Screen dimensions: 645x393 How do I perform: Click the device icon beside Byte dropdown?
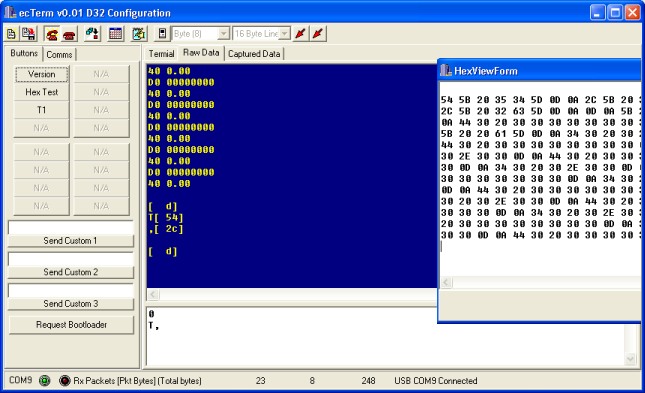point(162,34)
